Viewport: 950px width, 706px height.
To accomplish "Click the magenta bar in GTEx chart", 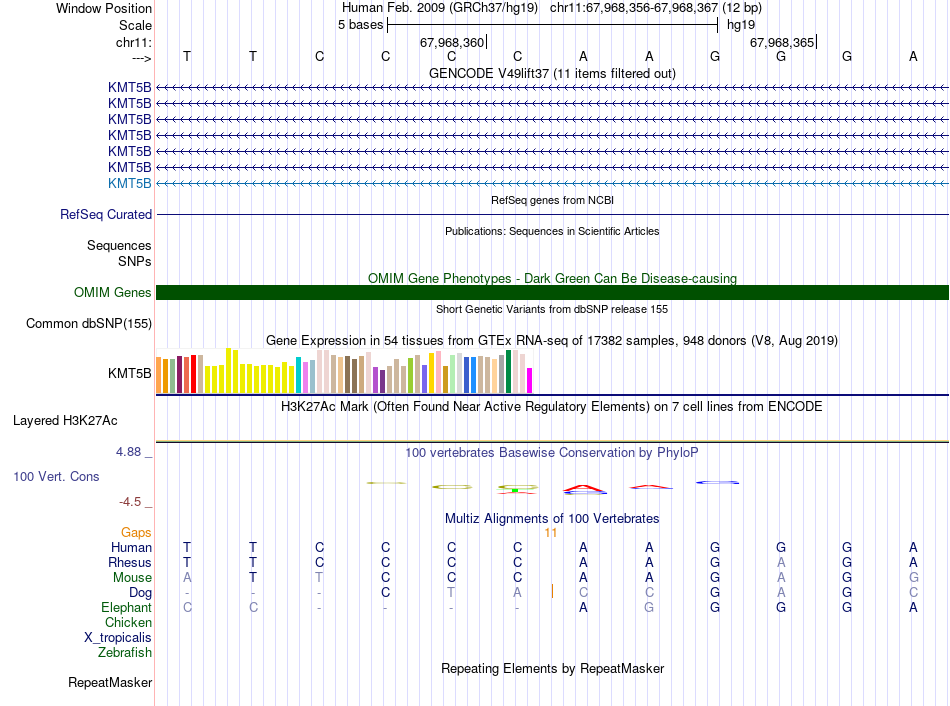I will pos(529,381).
